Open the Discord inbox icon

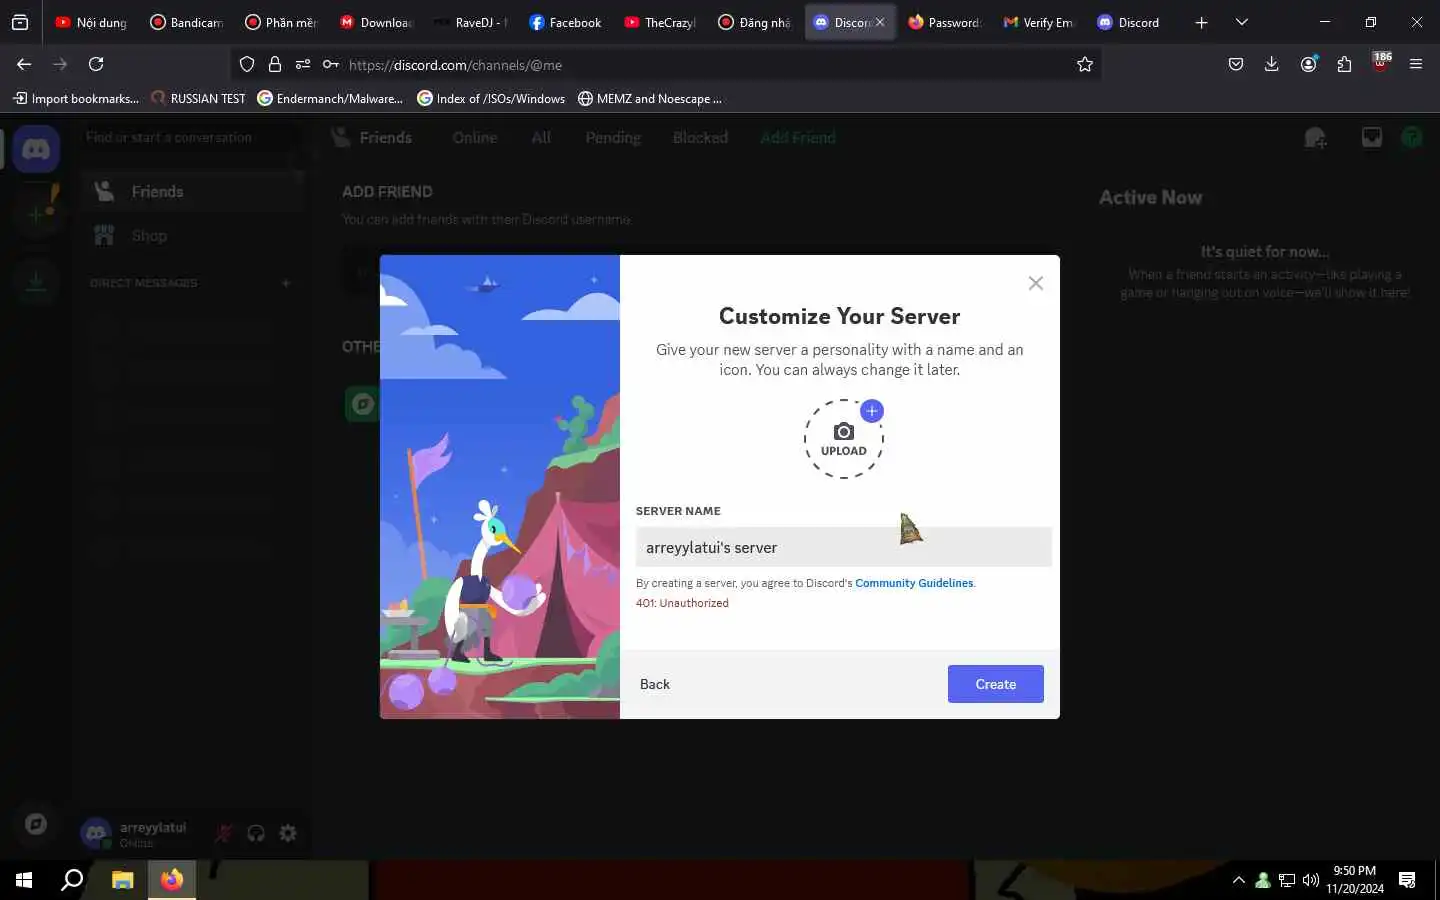(1372, 138)
